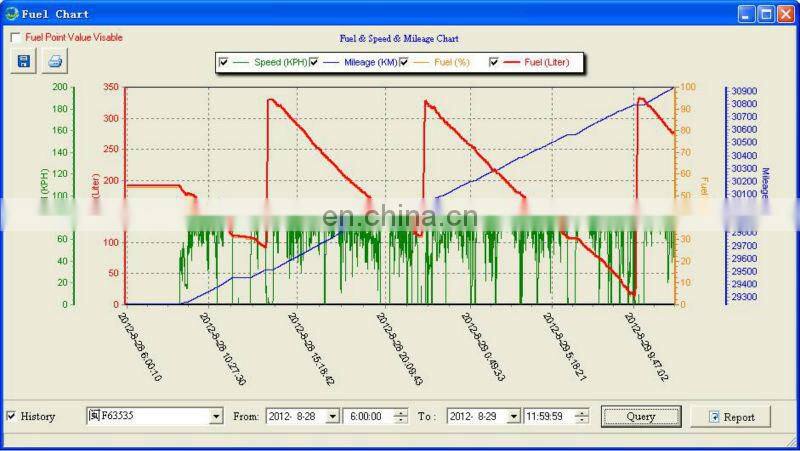Uncheck the History checkbox
800x451 pixels.
point(11,416)
